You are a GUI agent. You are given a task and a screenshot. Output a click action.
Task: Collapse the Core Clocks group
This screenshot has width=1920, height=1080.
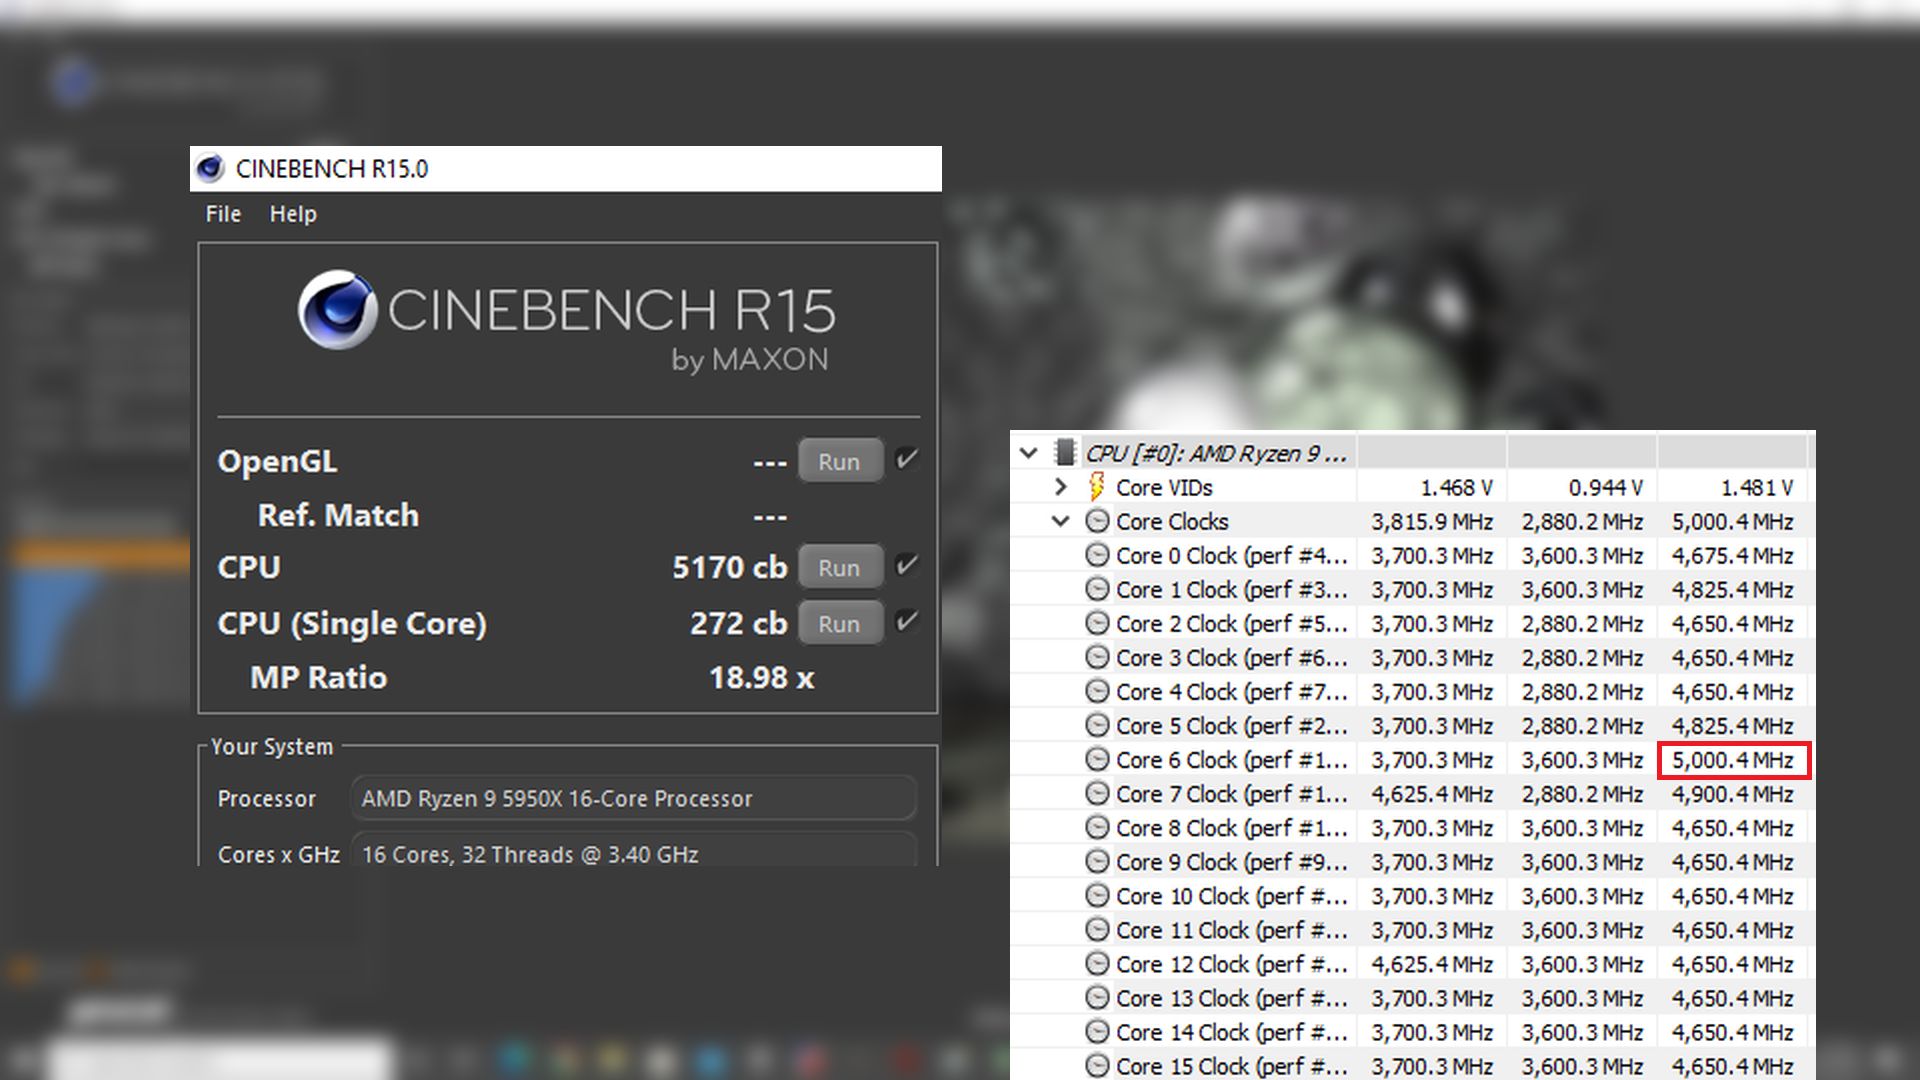tap(1061, 521)
